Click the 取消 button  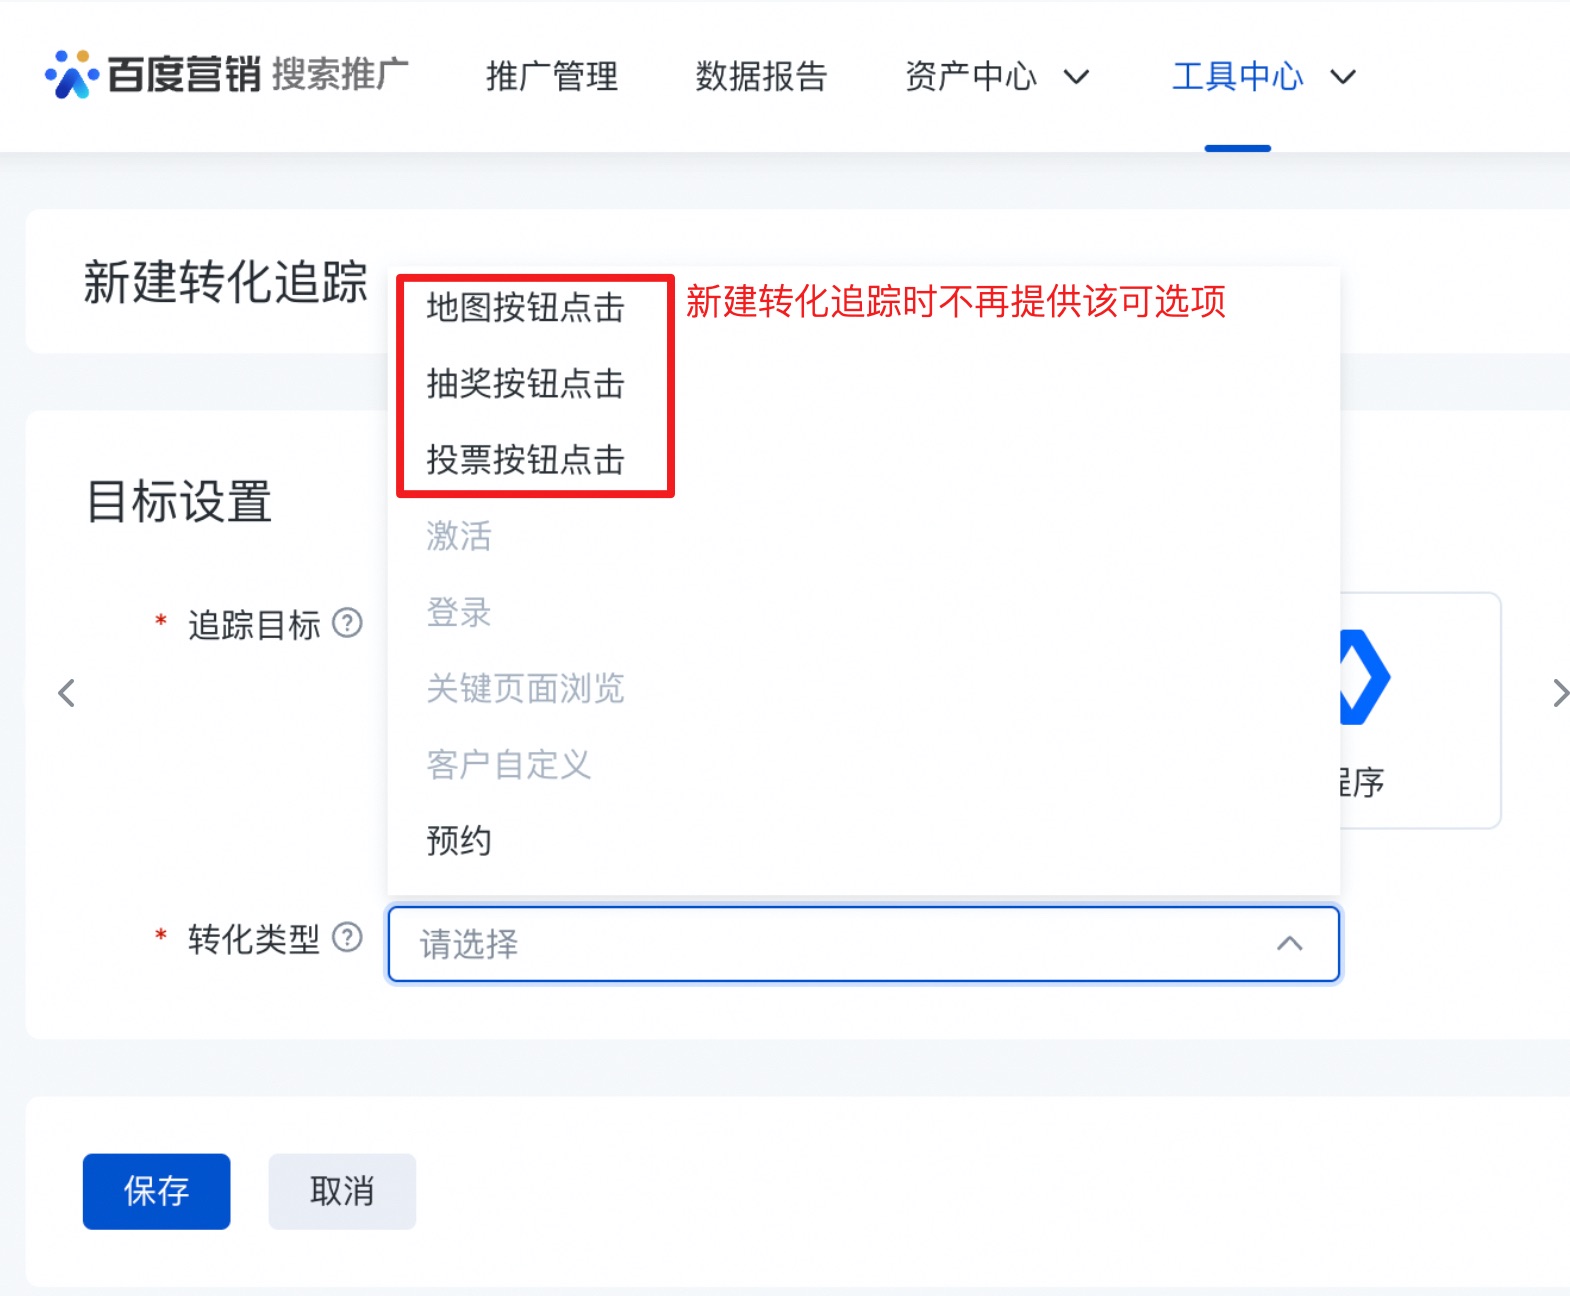(x=342, y=1191)
